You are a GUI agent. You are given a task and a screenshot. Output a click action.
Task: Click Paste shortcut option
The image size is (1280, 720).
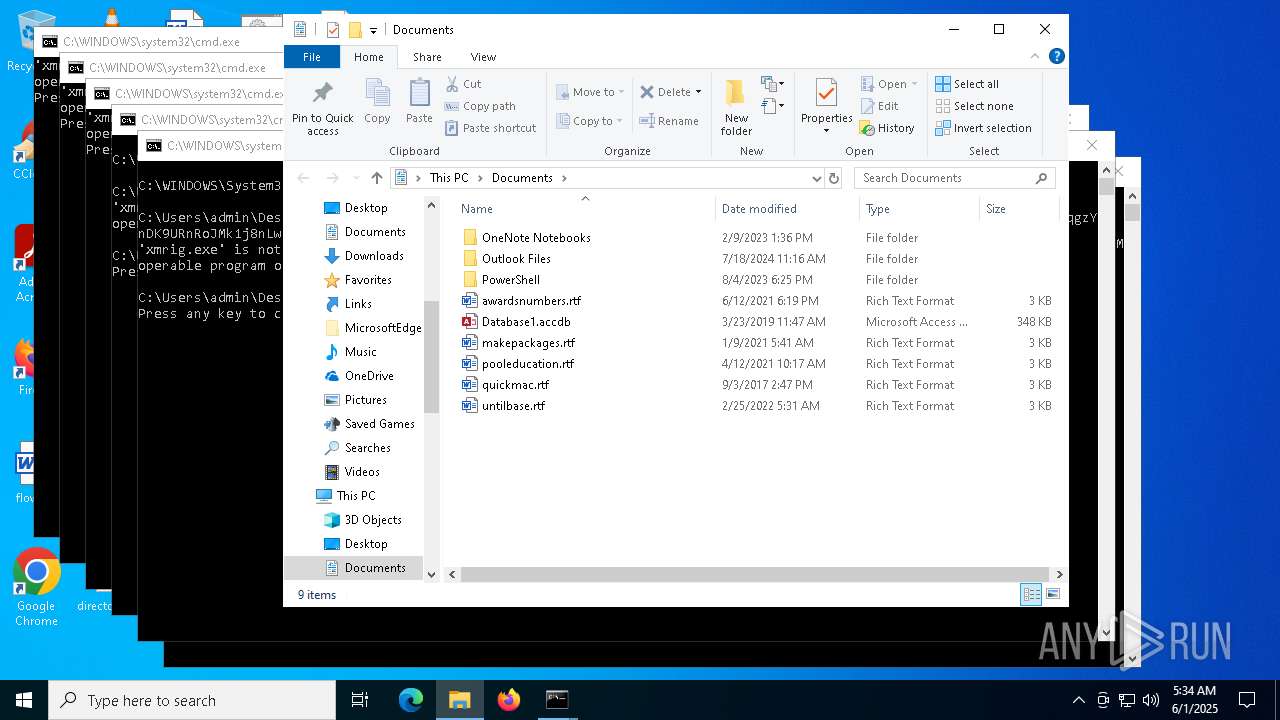pyautogui.click(x=490, y=128)
